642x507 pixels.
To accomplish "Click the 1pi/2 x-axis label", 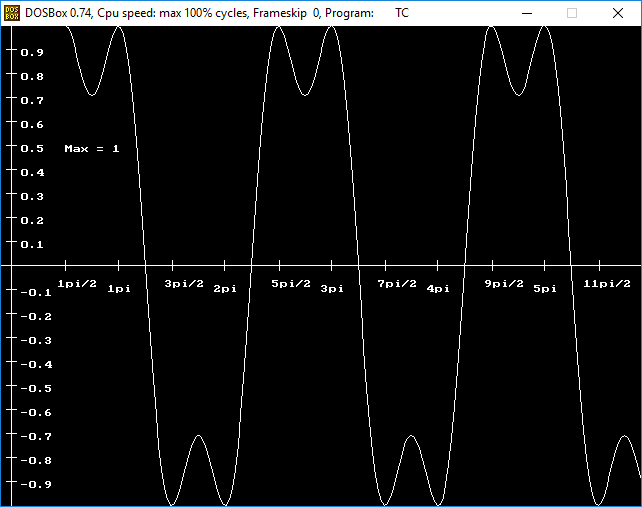I will click(77, 283).
